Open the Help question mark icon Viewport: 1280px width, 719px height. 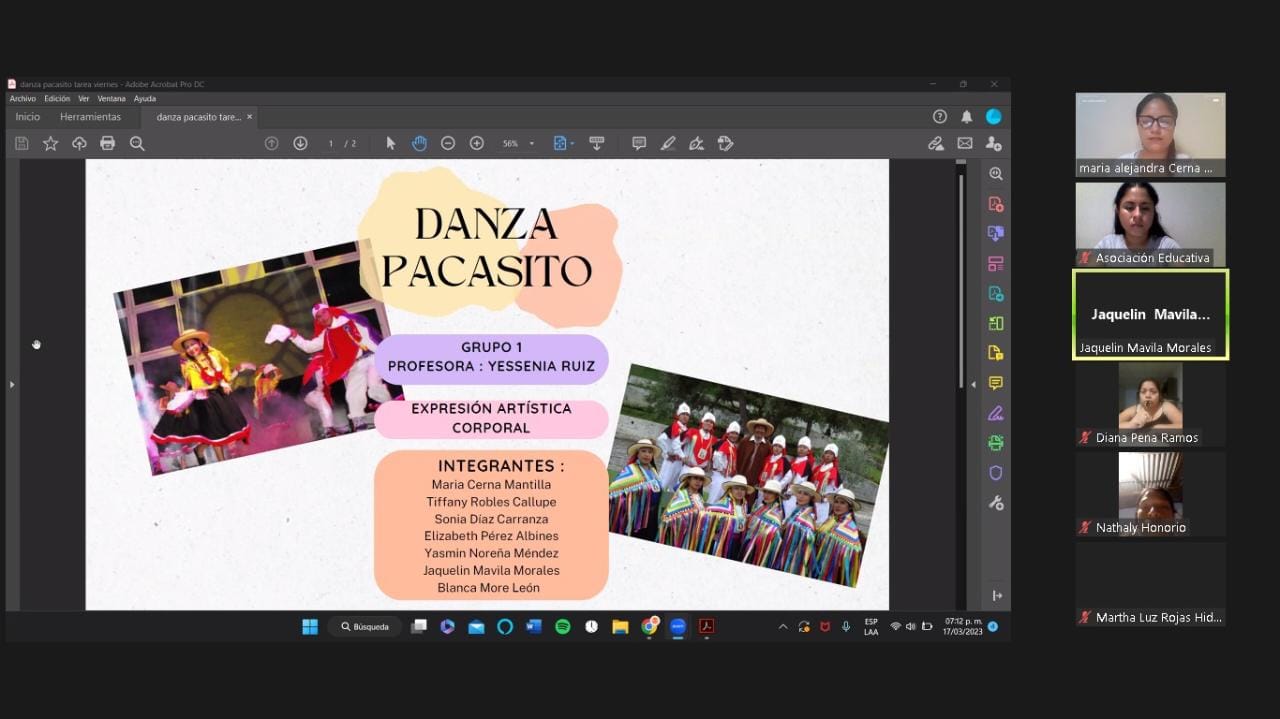[x=939, y=116]
